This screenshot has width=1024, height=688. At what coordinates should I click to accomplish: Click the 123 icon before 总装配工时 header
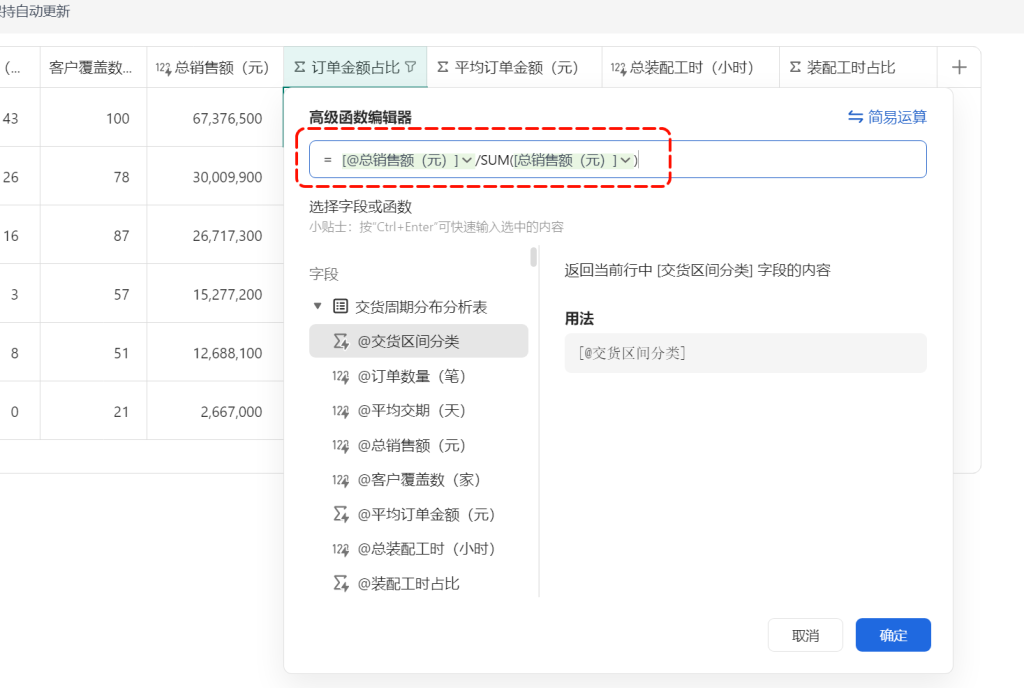[x=618, y=68]
